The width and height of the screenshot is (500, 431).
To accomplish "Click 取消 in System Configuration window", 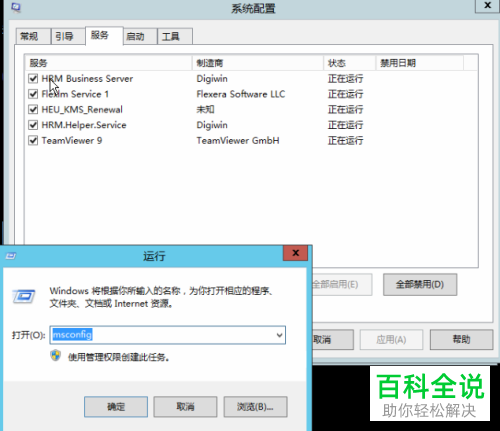I will pyautogui.click(x=333, y=340).
